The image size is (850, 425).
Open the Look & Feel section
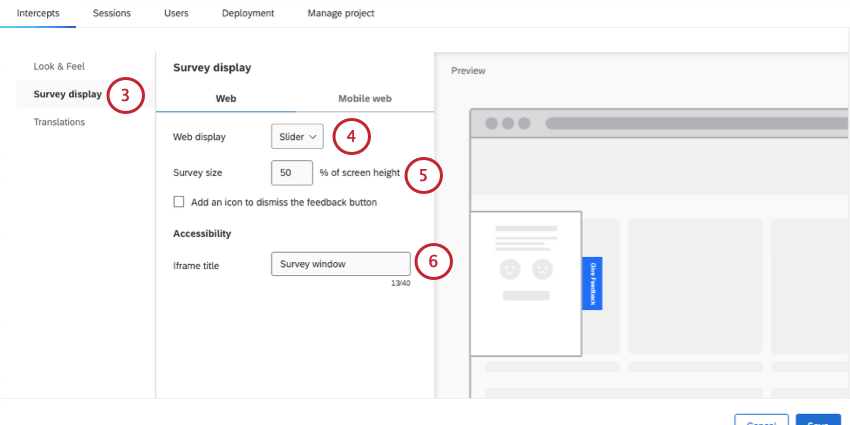coord(59,66)
